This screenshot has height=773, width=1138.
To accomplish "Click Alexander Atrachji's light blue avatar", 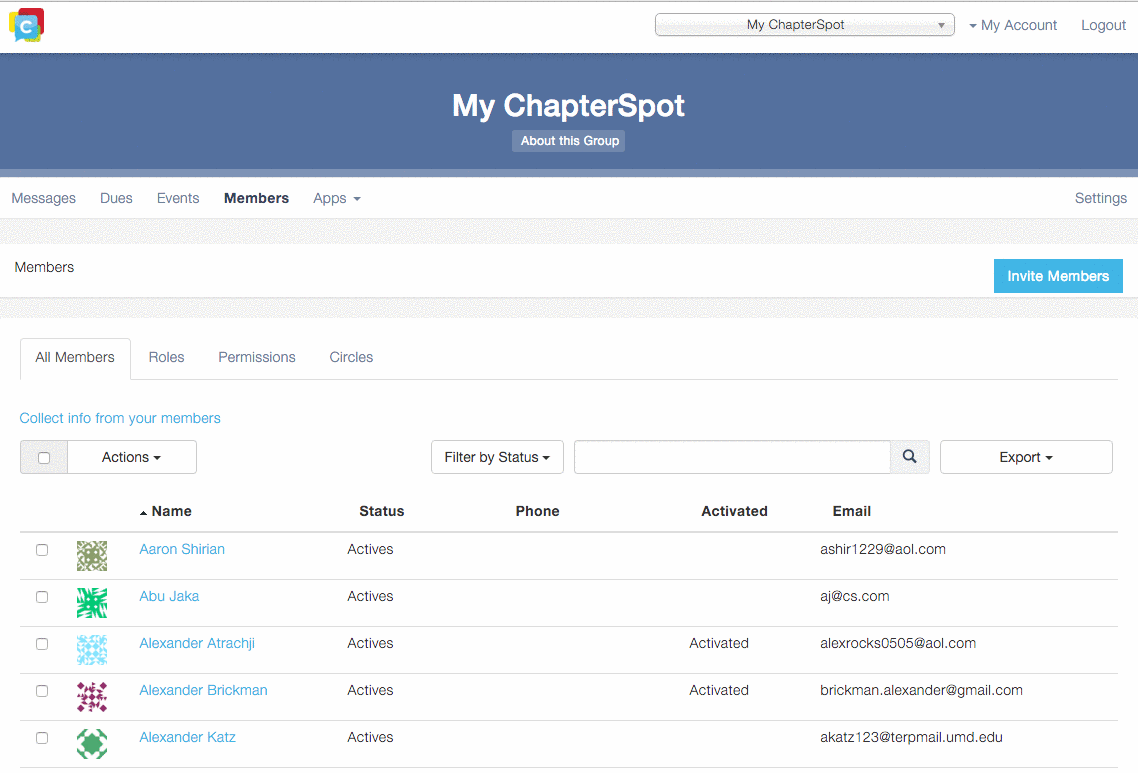I will tap(92, 650).
